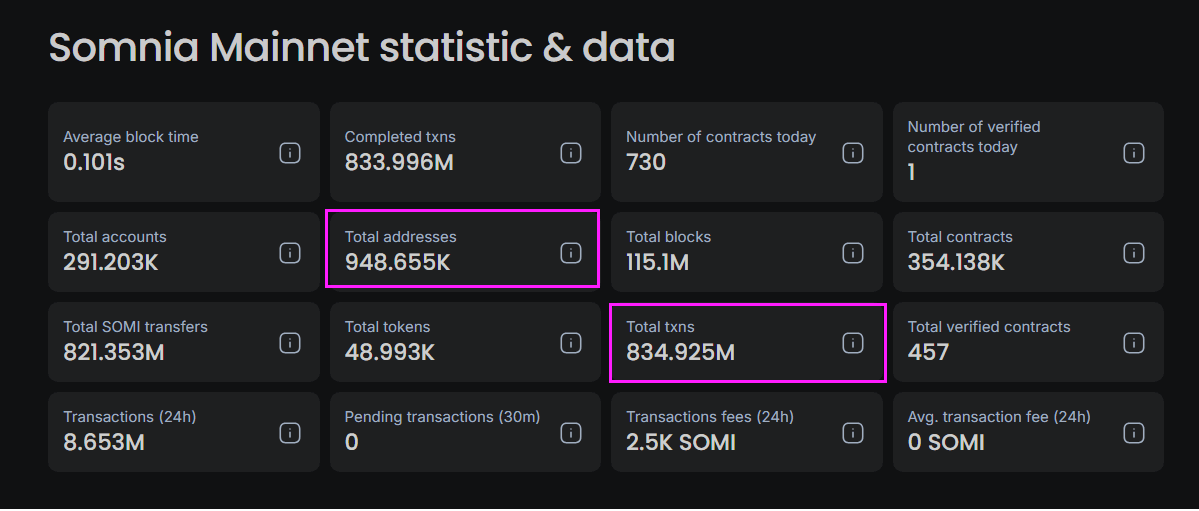Click Transactions fees (24h) info icon
The width and height of the screenshot is (1199, 511).
coord(852,433)
